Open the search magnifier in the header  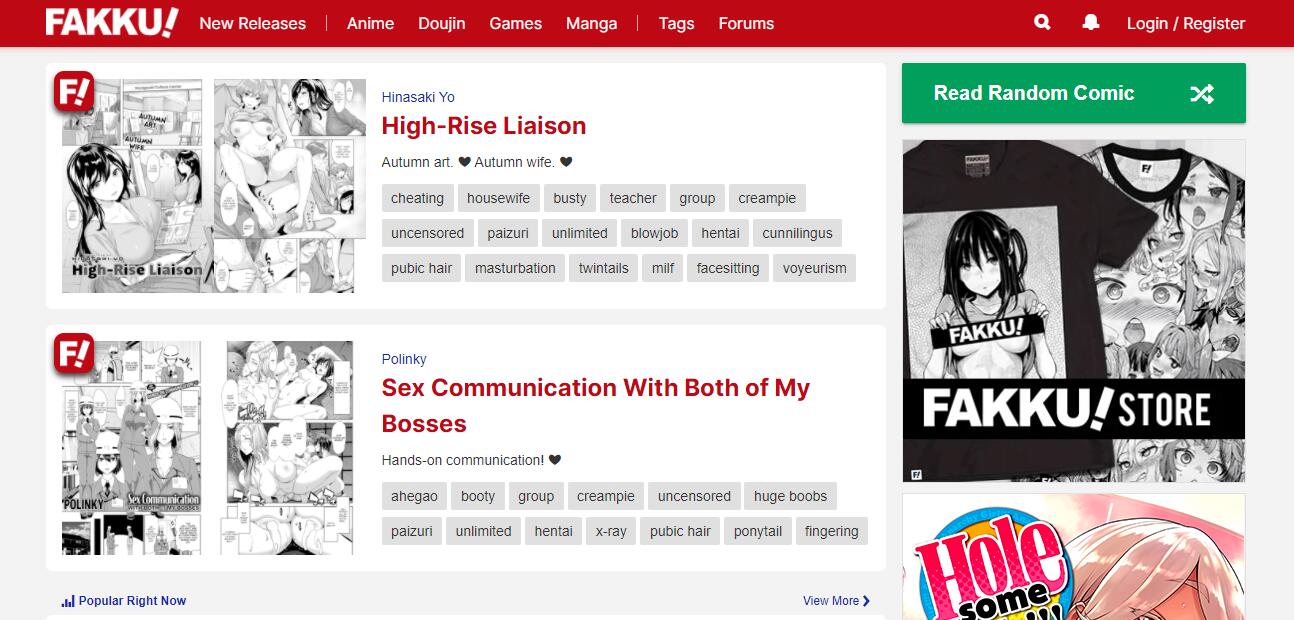(x=1042, y=22)
